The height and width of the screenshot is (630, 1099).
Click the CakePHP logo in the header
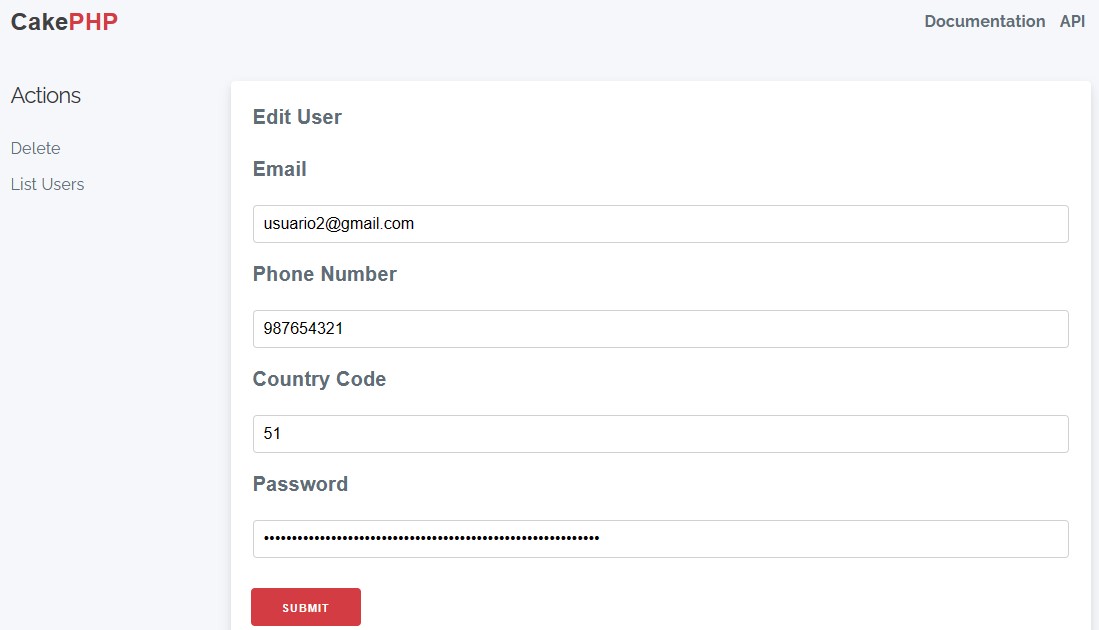pyautogui.click(x=64, y=22)
